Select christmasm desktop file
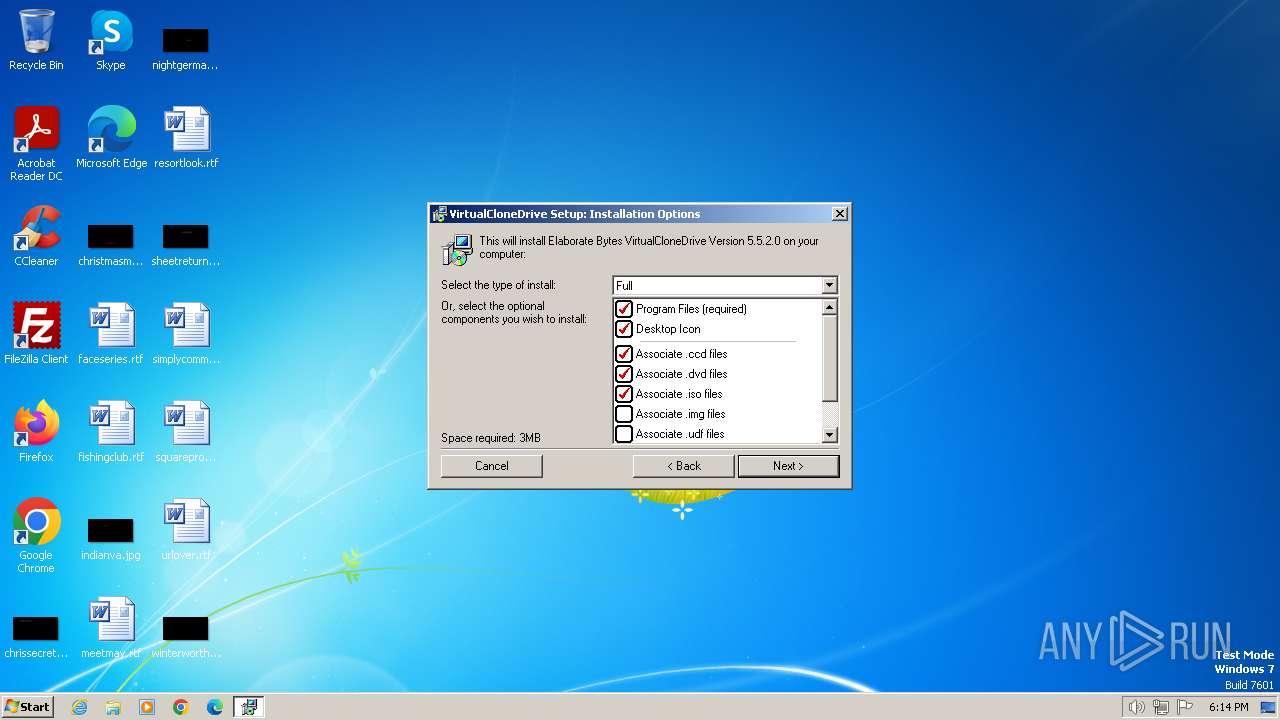This screenshot has width=1280, height=720. (x=111, y=244)
